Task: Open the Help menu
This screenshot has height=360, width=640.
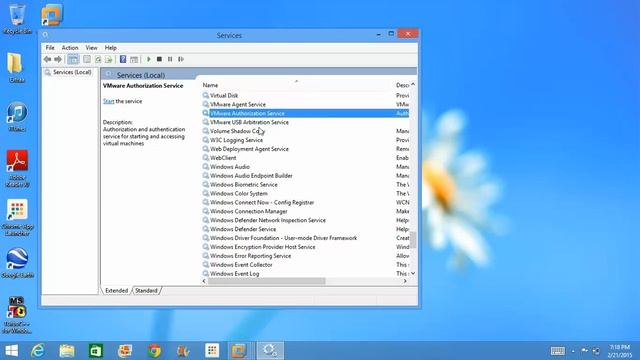Action: point(111,48)
